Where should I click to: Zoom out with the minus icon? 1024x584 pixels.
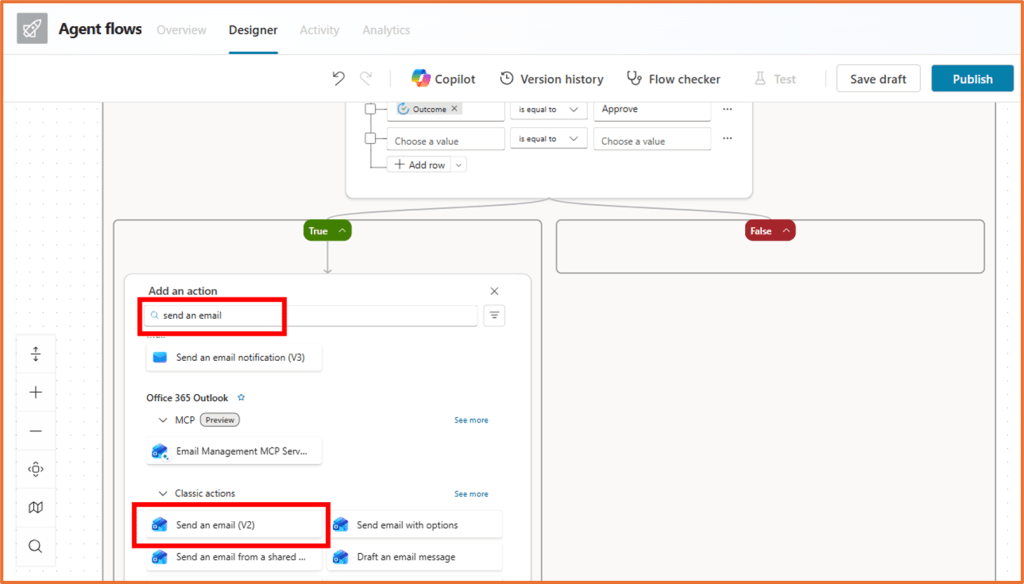click(x=36, y=431)
